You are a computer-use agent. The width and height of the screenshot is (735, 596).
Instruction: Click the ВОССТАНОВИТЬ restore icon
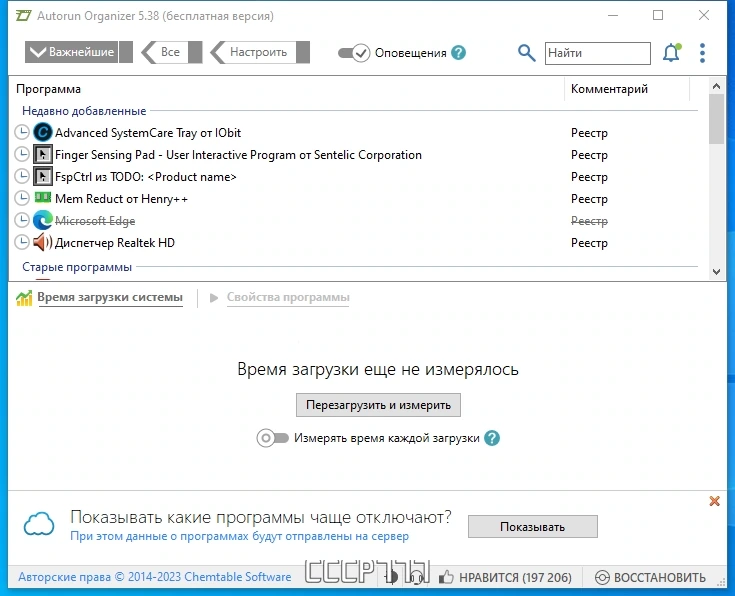602,577
